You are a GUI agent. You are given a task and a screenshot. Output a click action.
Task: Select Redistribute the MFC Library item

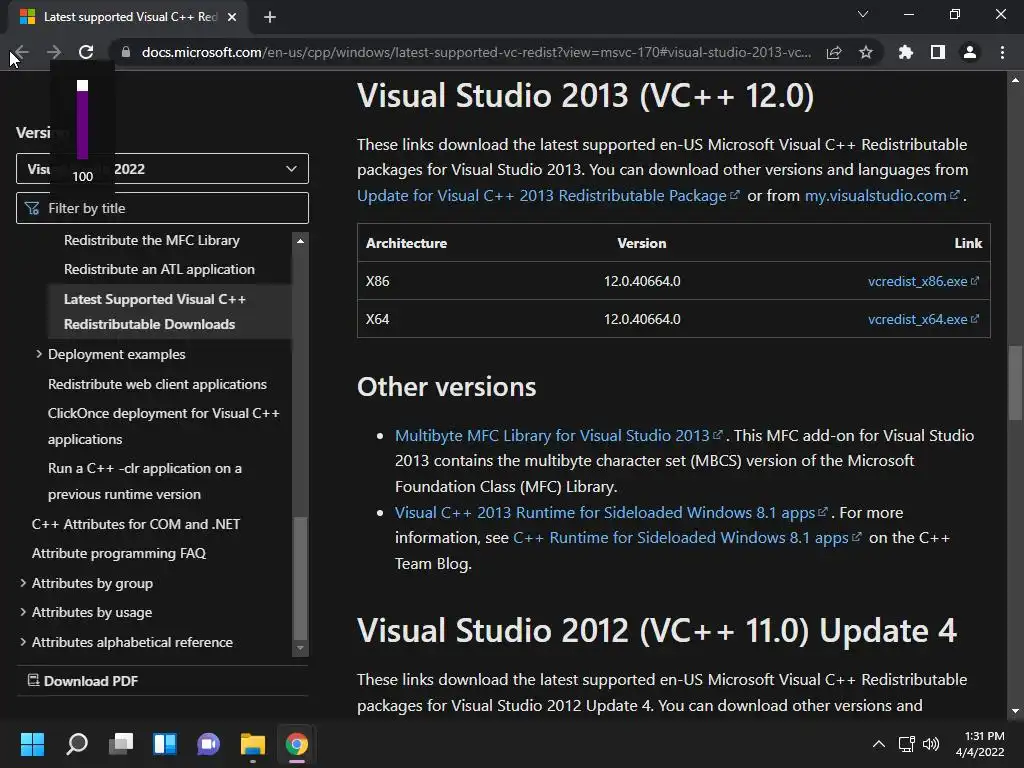(152, 240)
